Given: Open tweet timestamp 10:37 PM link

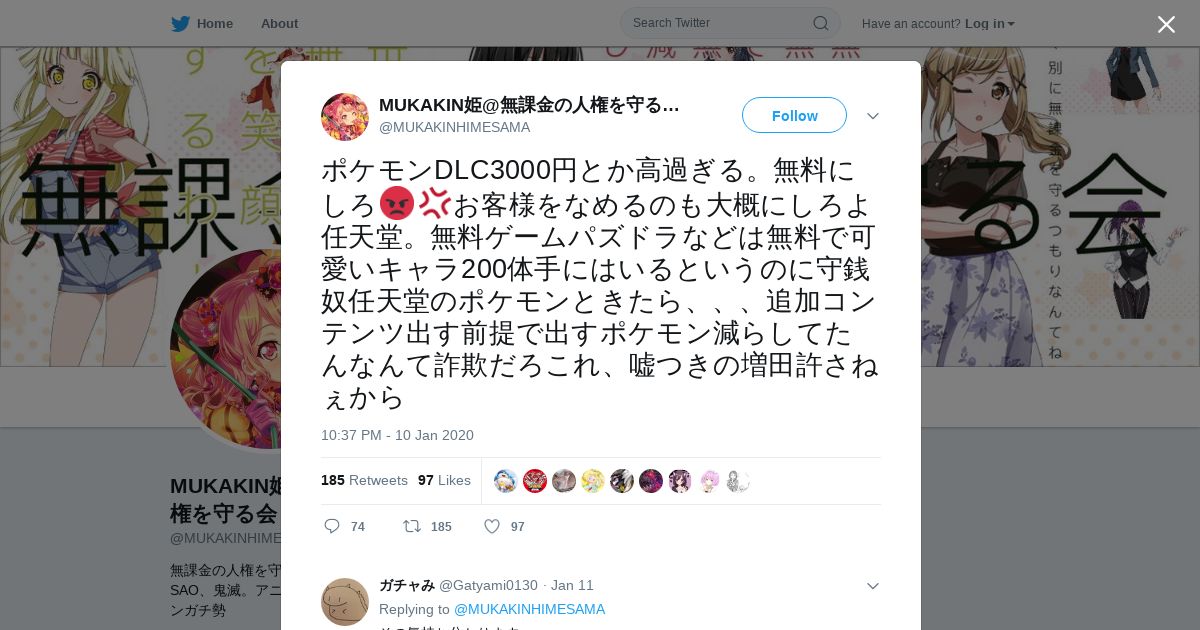Looking at the screenshot, I should point(397,435).
